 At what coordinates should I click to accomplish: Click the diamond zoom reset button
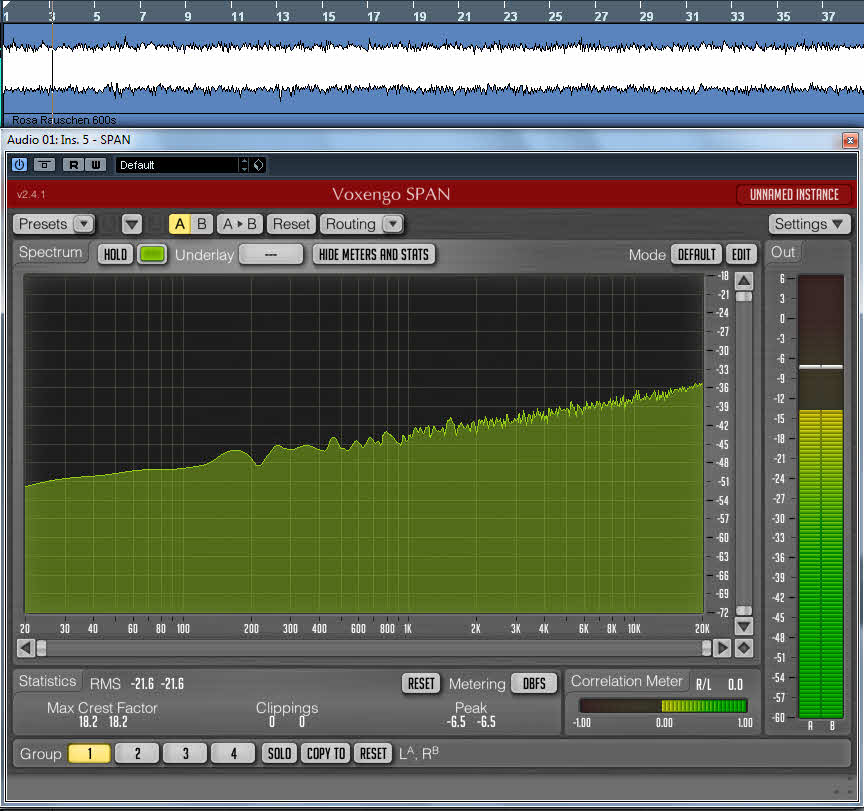tap(744, 648)
